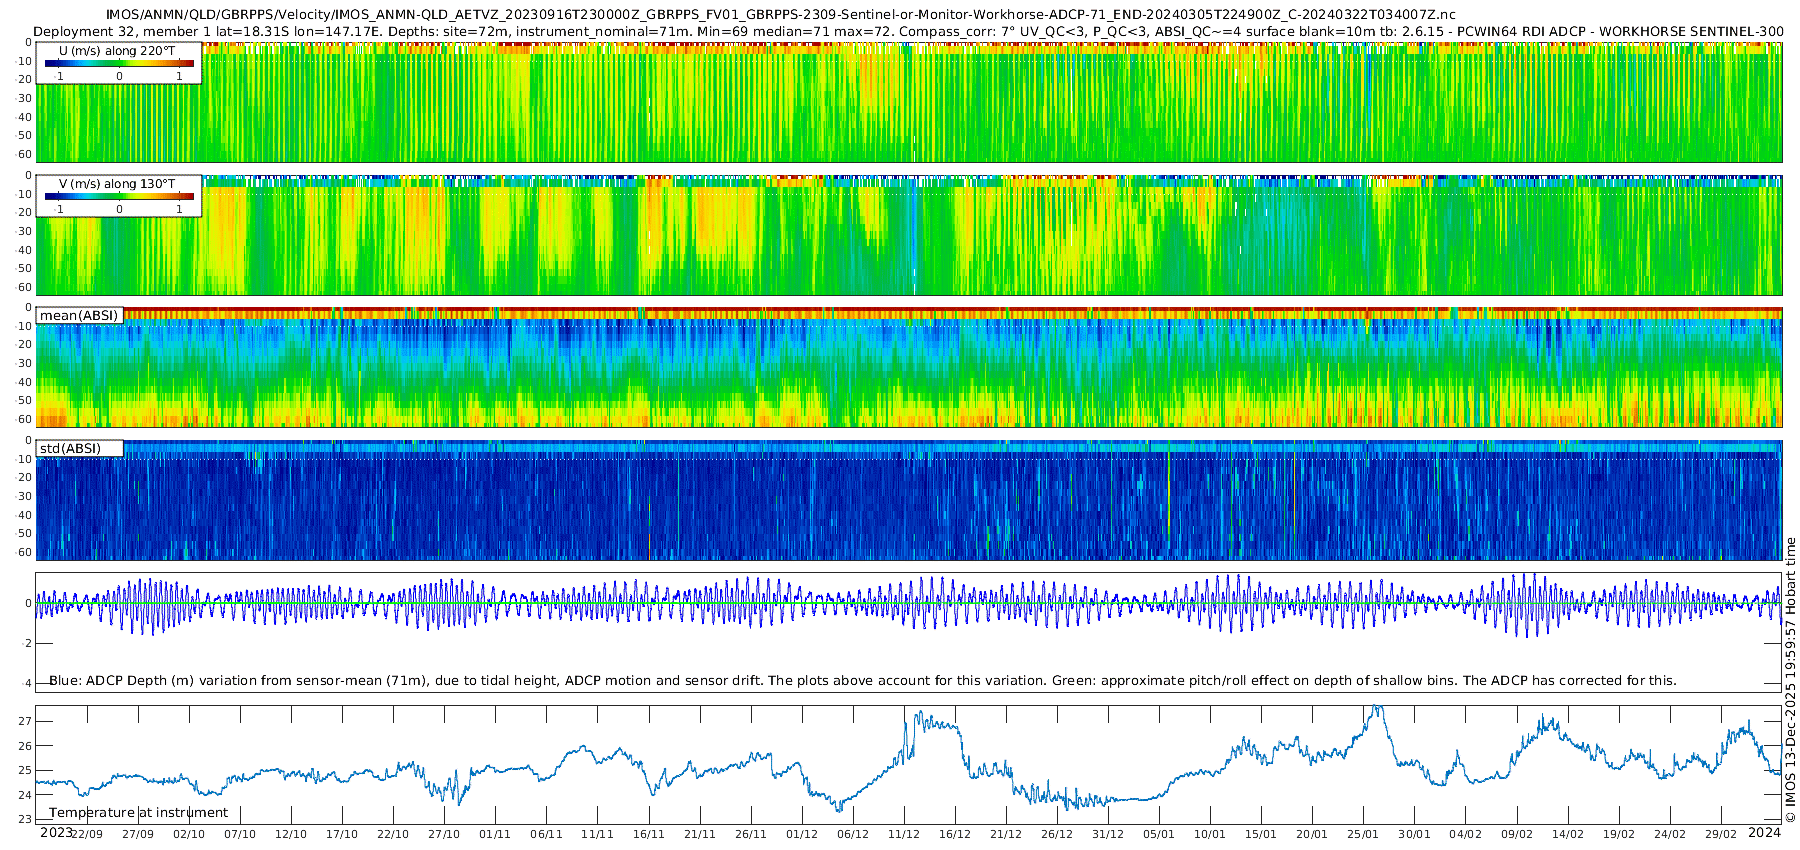Click the IMOS copyright timestamp text
This screenshot has width=1800, height=850.
[1791, 680]
